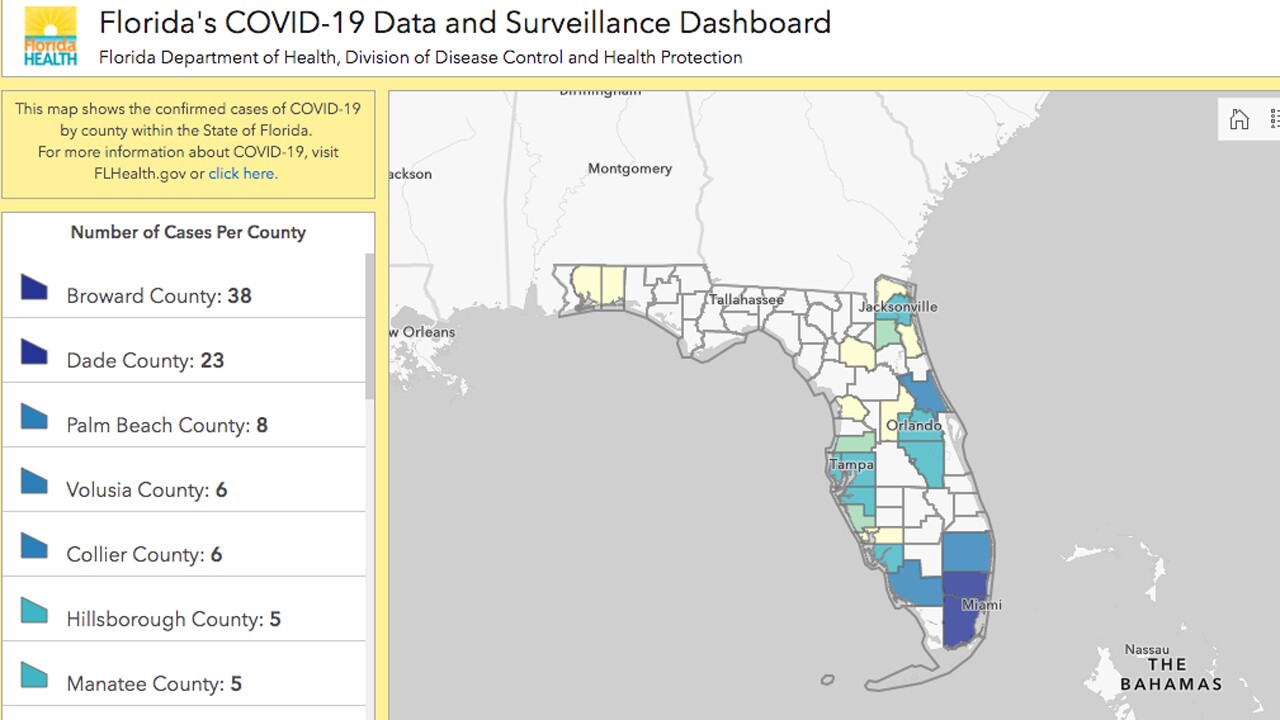Image resolution: width=1280 pixels, height=720 pixels.
Task: Click the Number of Cases Per County header
Action: (x=188, y=232)
